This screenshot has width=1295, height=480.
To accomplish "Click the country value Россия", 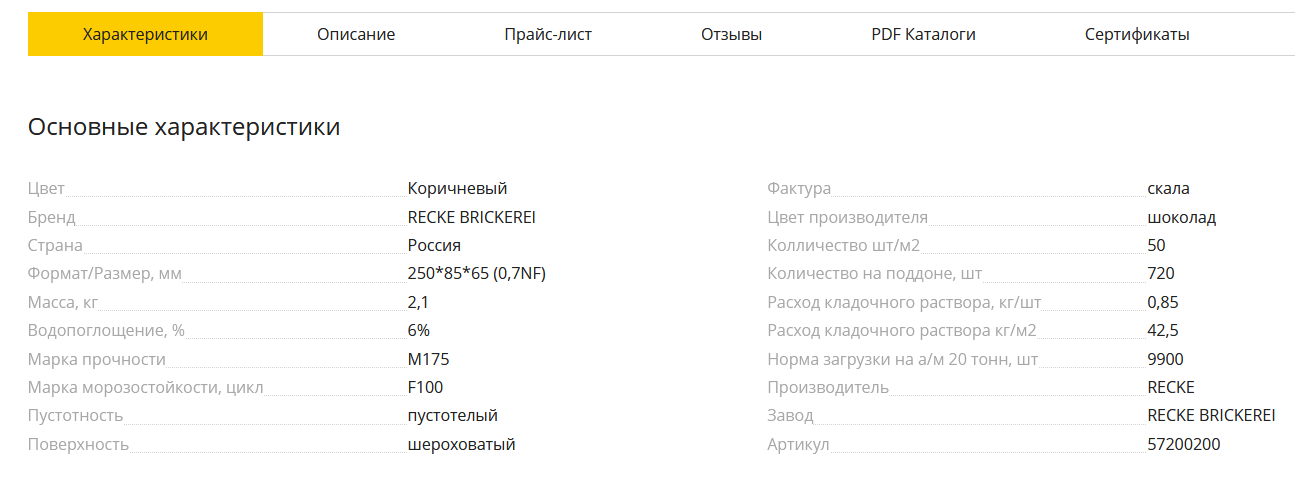I will [x=434, y=245].
